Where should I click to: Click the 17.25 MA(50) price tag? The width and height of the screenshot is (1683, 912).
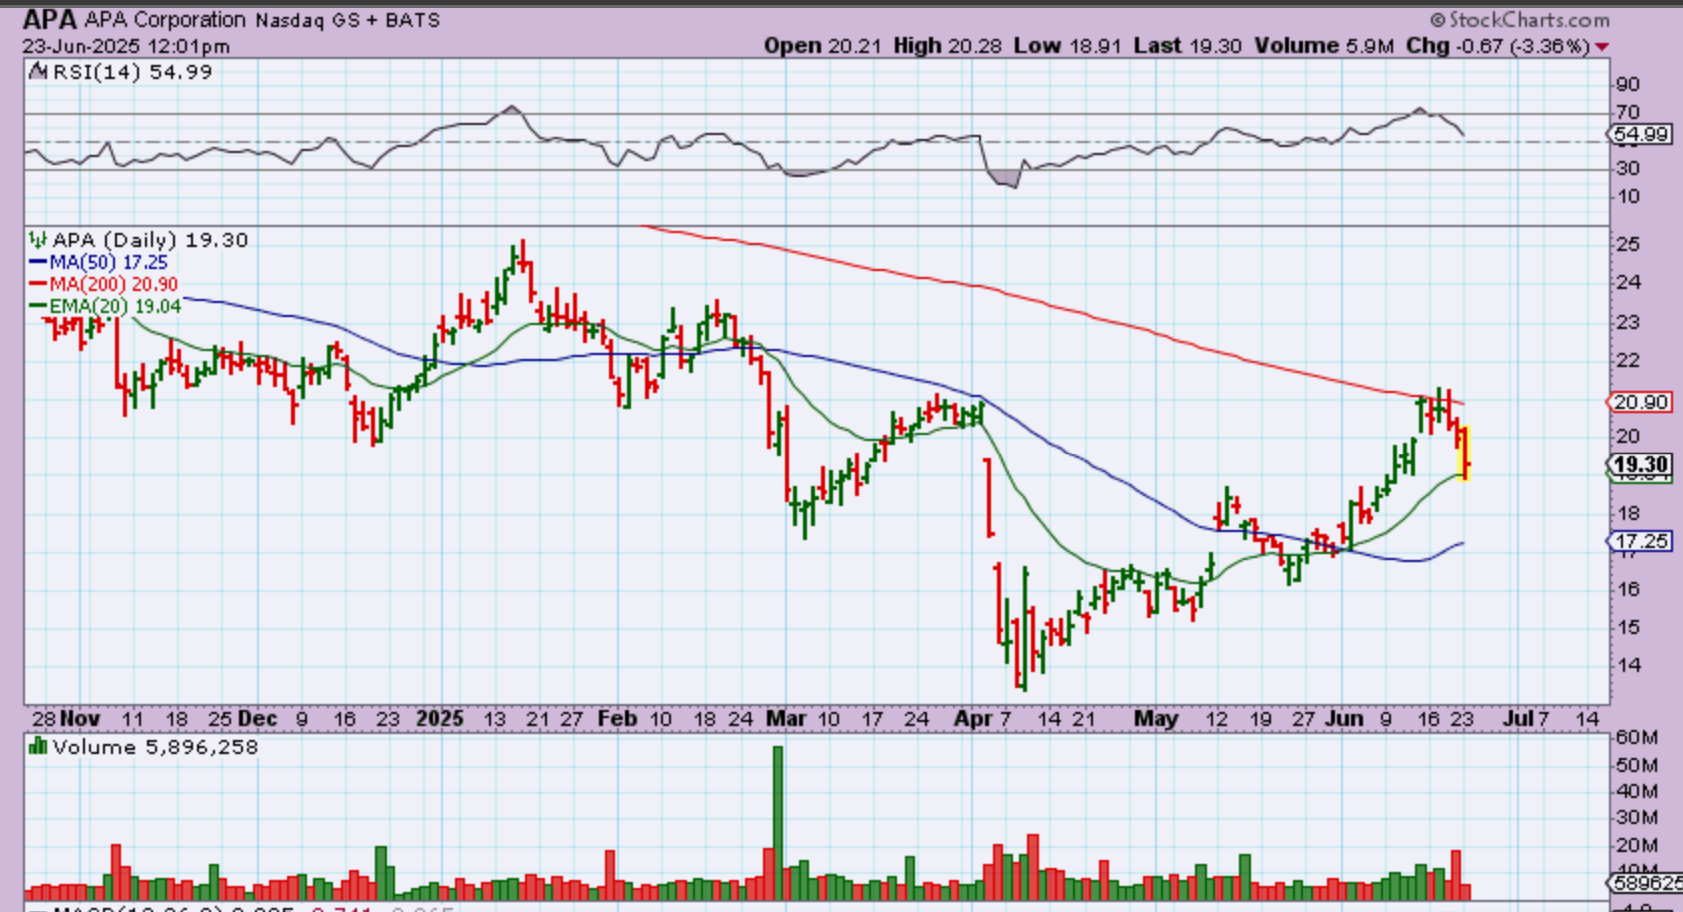coord(1640,541)
